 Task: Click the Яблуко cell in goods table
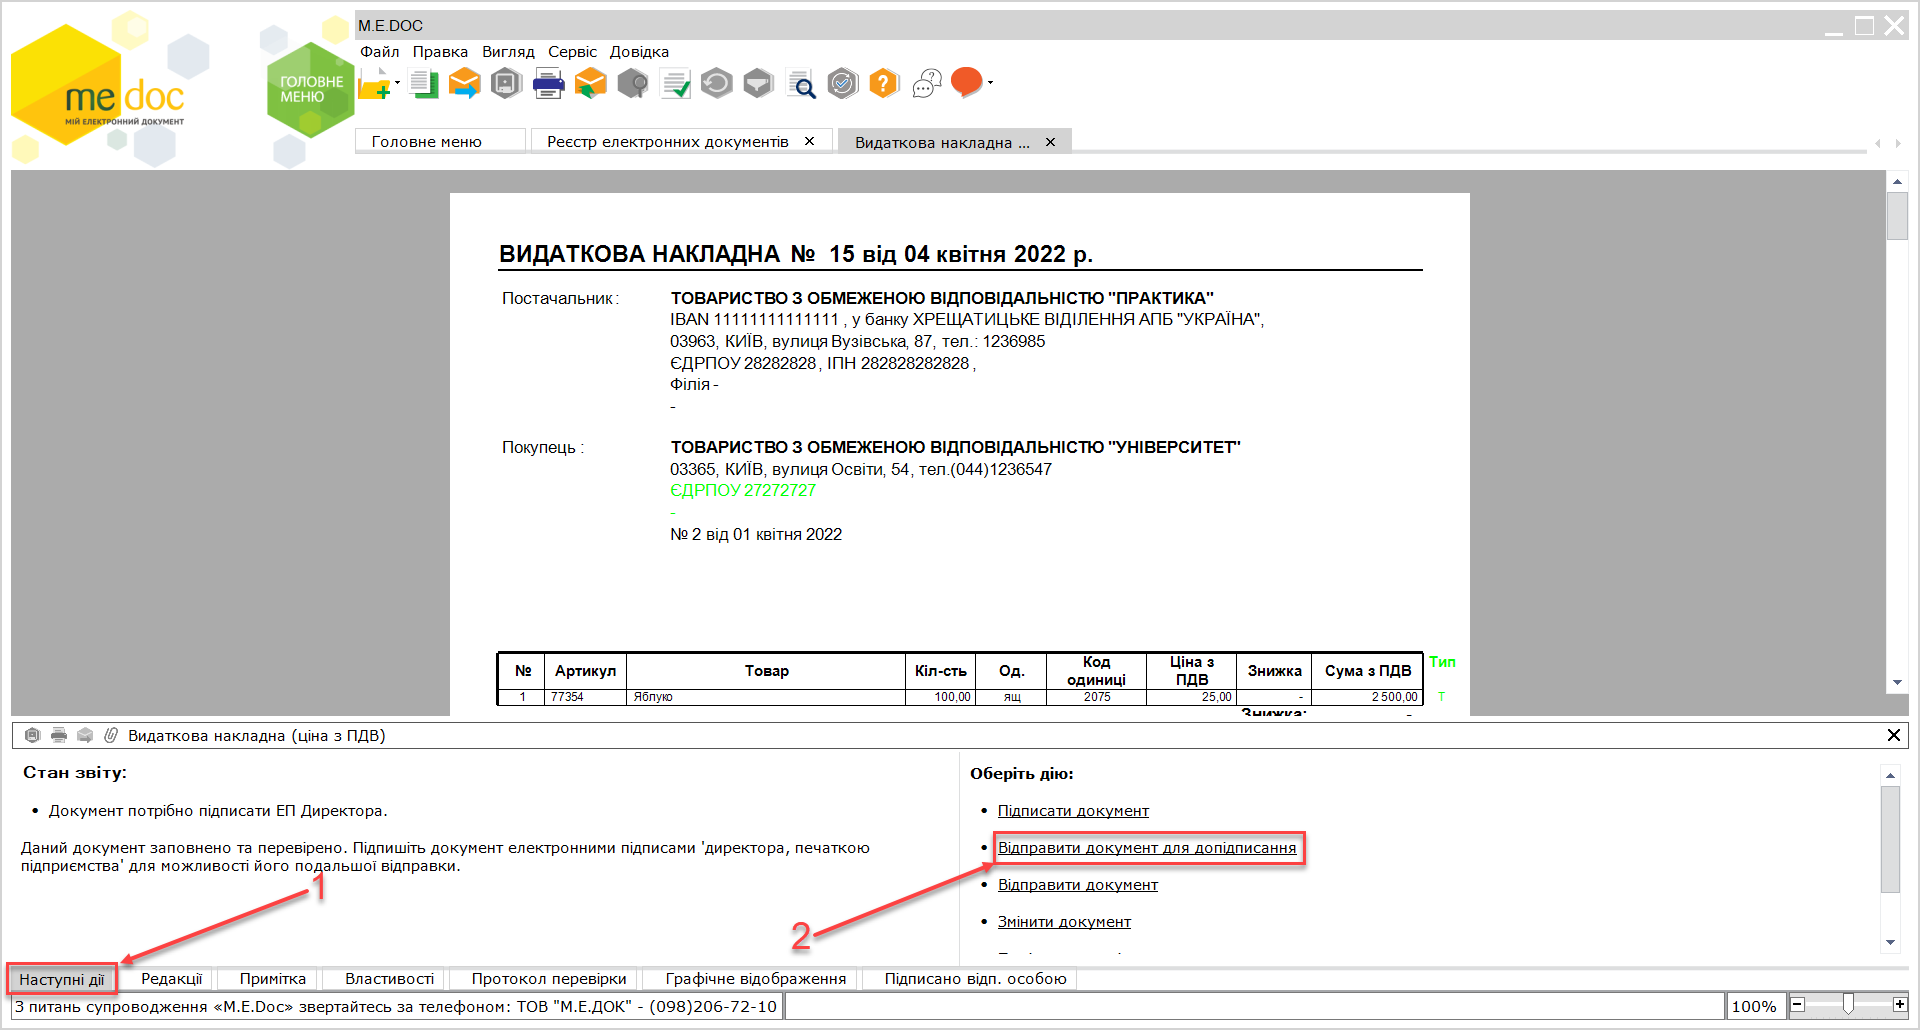coord(766,697)
